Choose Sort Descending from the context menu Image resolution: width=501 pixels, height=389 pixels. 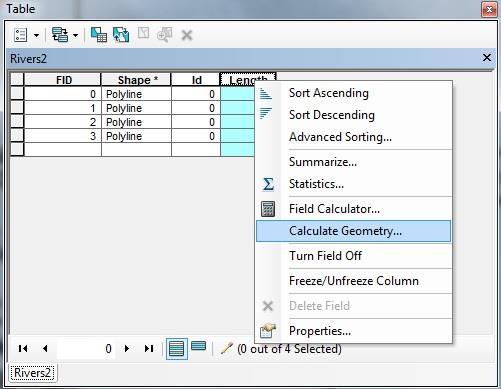pos(353,115)
